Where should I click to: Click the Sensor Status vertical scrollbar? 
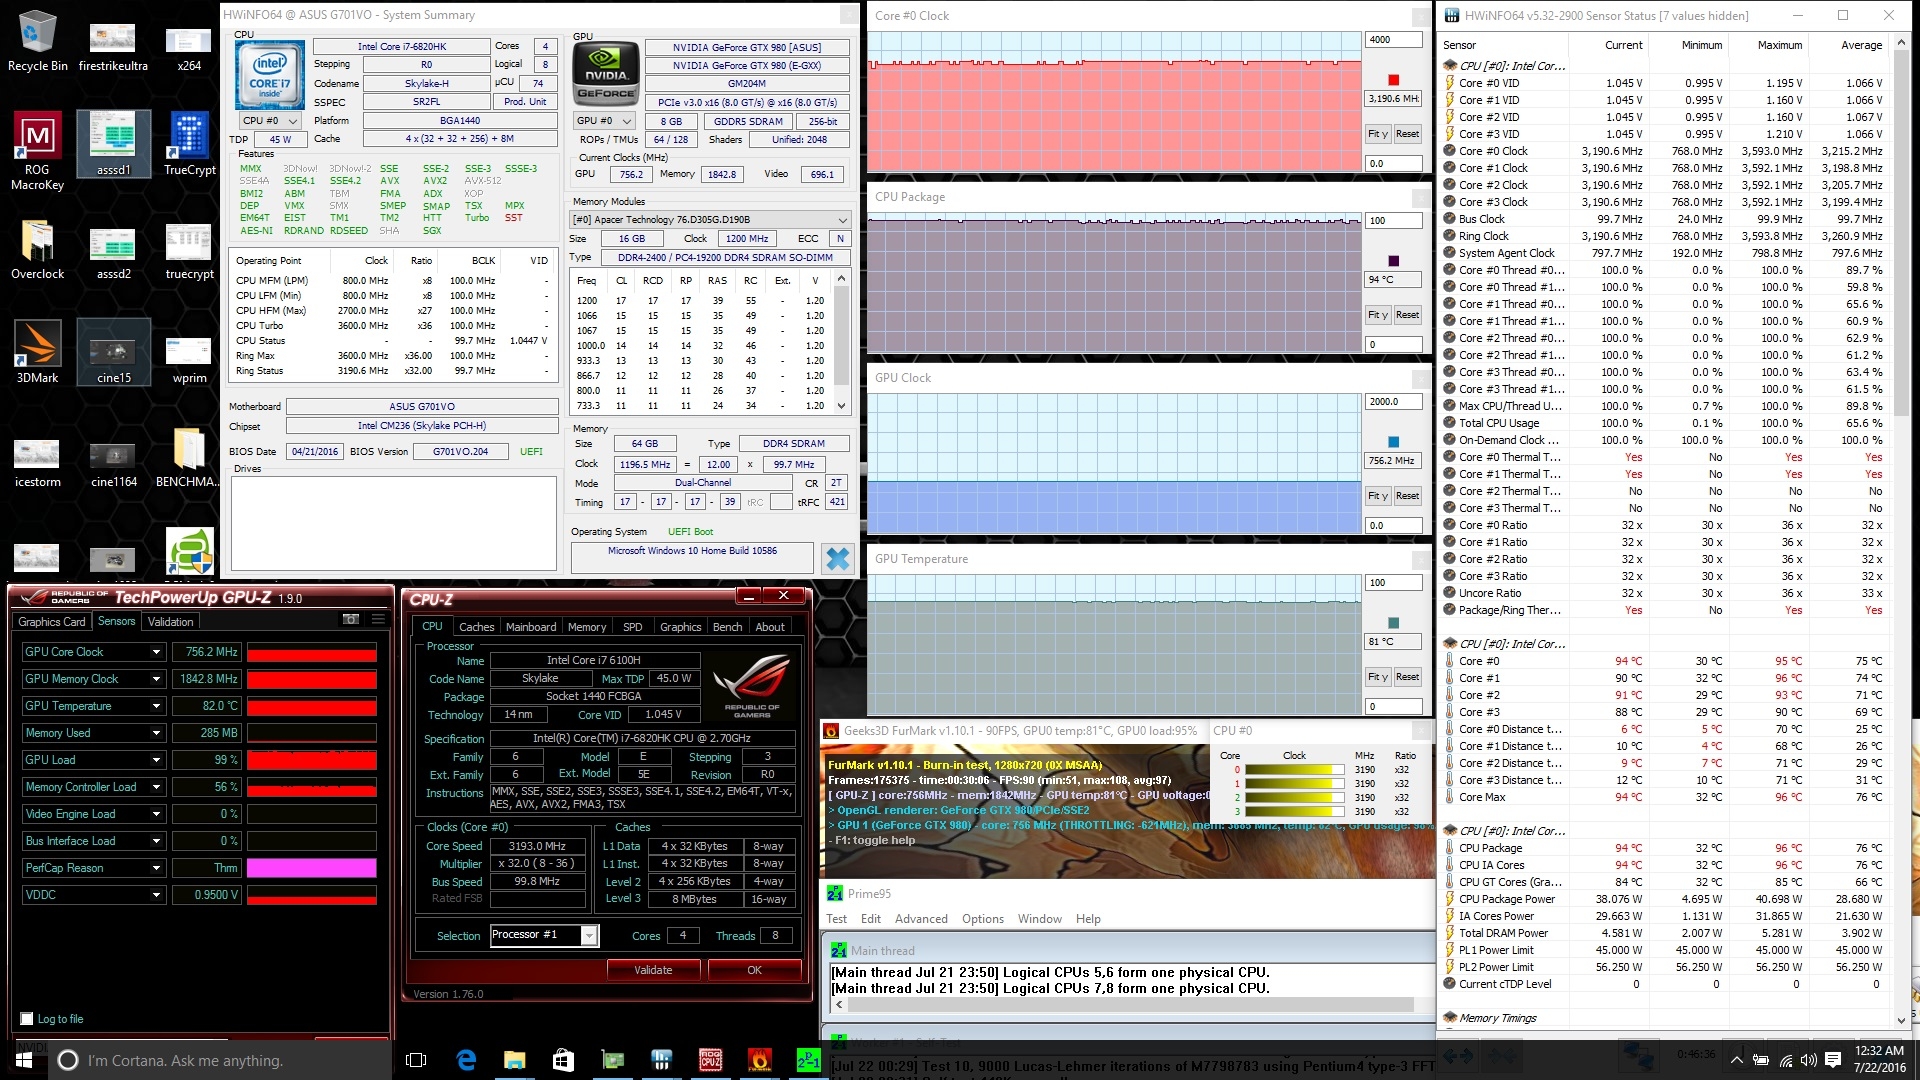pyautogui.click(x=1901, y=530)
